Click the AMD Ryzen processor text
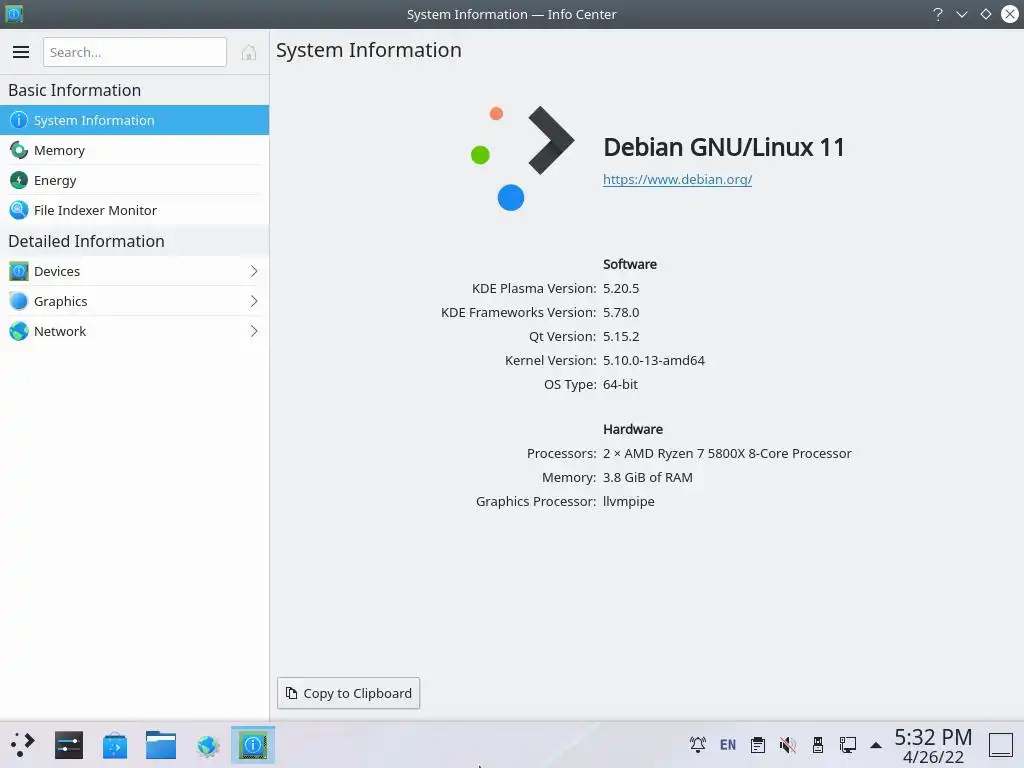Viewport: 1024px width, 768px height. (727, 454)
